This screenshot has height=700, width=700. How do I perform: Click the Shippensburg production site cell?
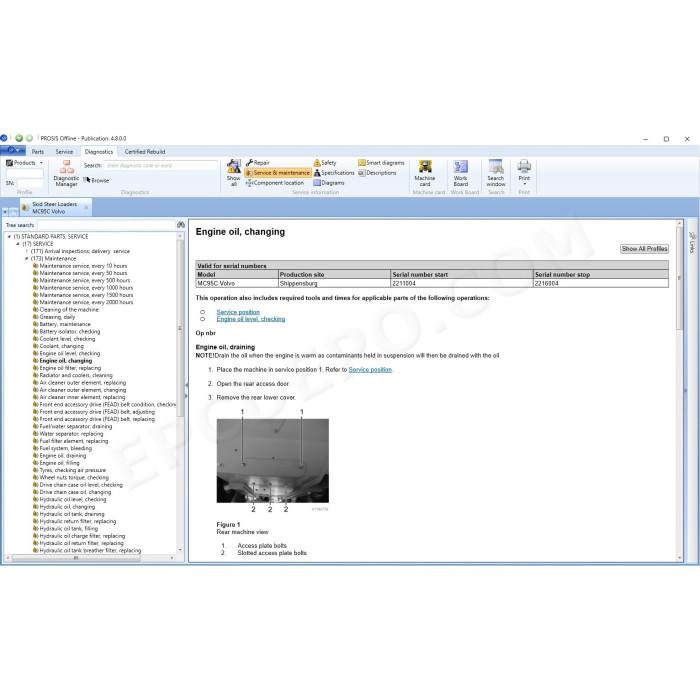(334, 283)
